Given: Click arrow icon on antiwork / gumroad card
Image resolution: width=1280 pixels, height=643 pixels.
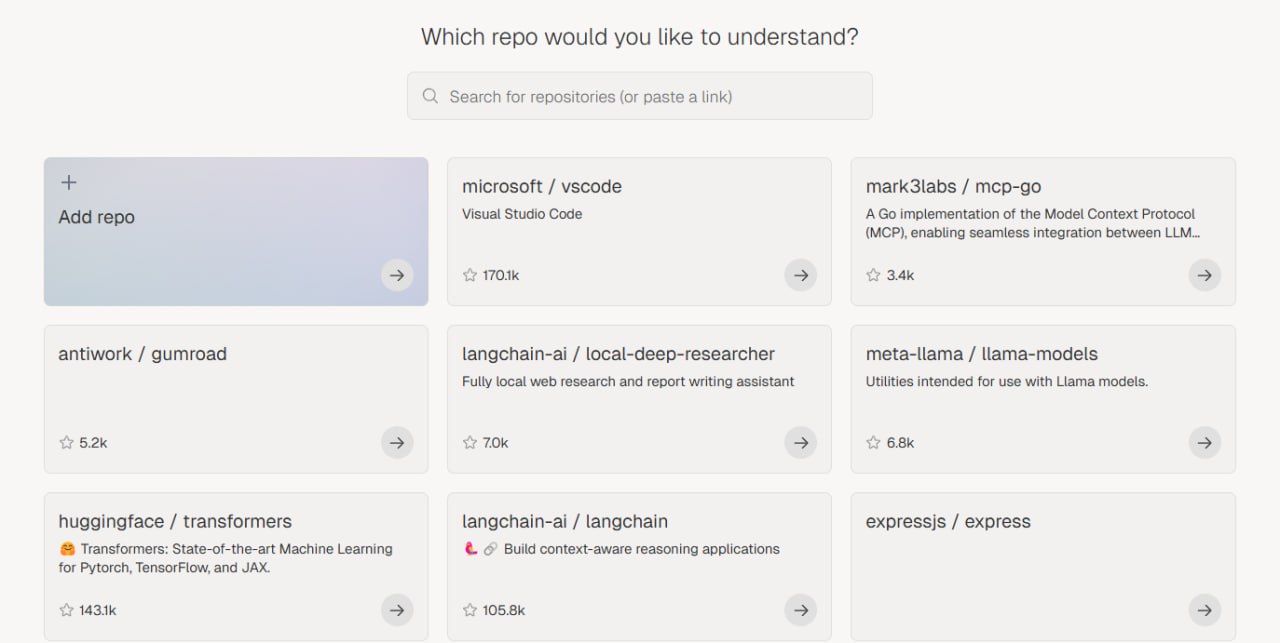Looking at the screenshot, I should tap(397, 442).
